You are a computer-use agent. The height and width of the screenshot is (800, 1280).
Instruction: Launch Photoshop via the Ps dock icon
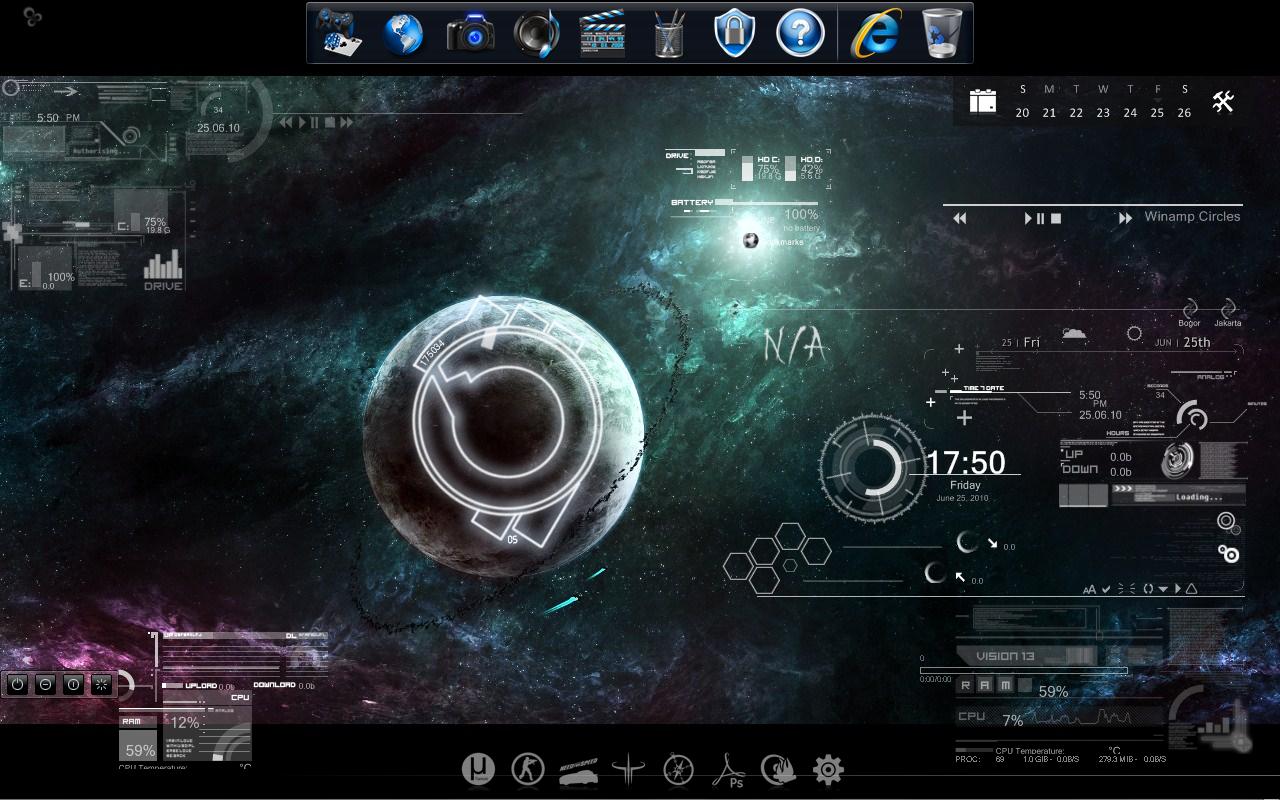[730, 770]
